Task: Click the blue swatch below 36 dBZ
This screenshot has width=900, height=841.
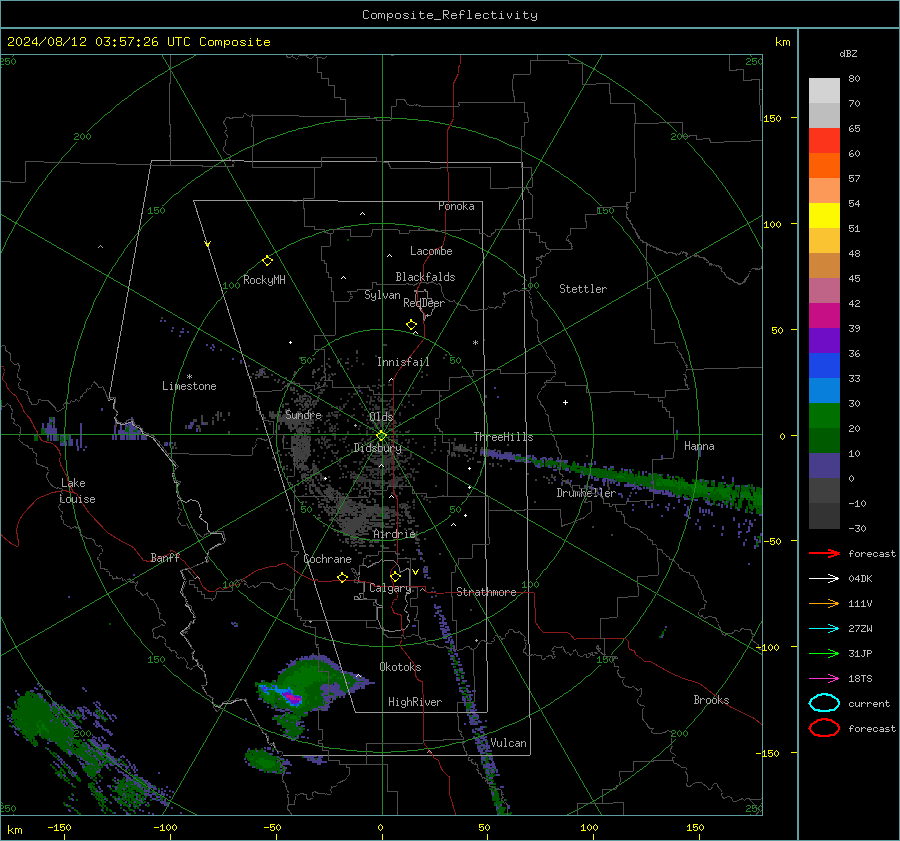Action: point(824,366)
